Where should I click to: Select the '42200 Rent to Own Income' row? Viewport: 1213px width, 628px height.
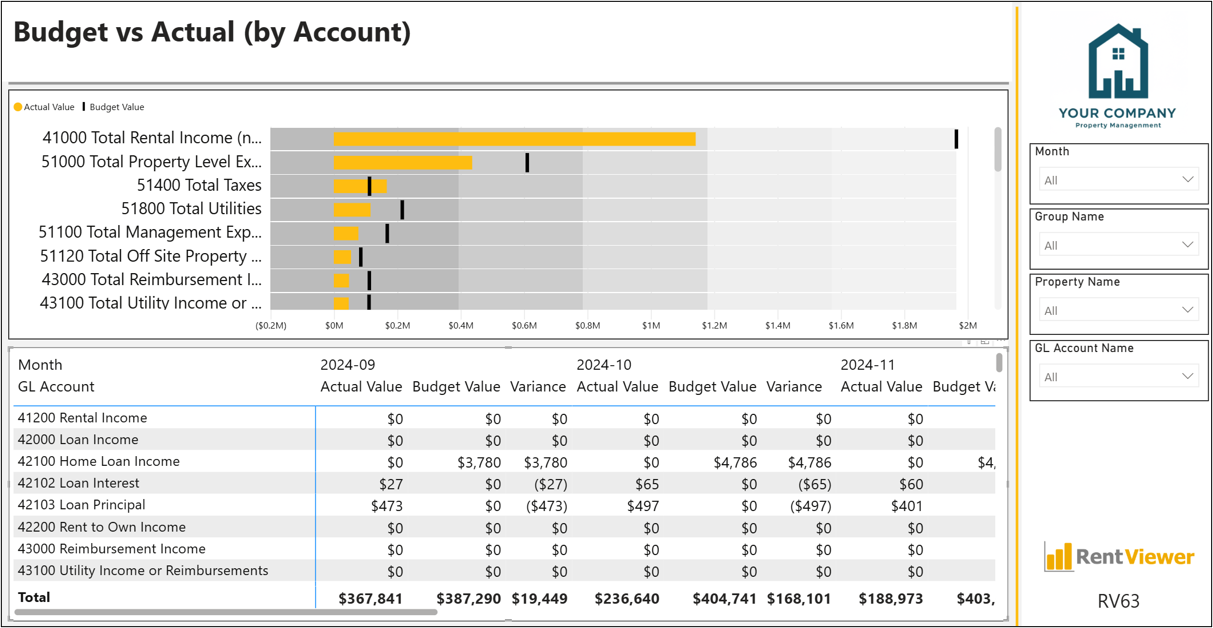pyautogui.click(x=505, y=527)
